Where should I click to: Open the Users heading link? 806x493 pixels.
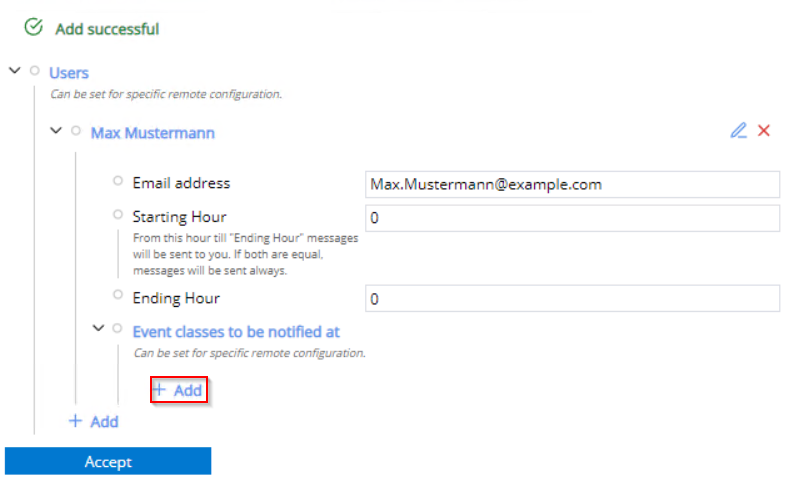[69, 73]
